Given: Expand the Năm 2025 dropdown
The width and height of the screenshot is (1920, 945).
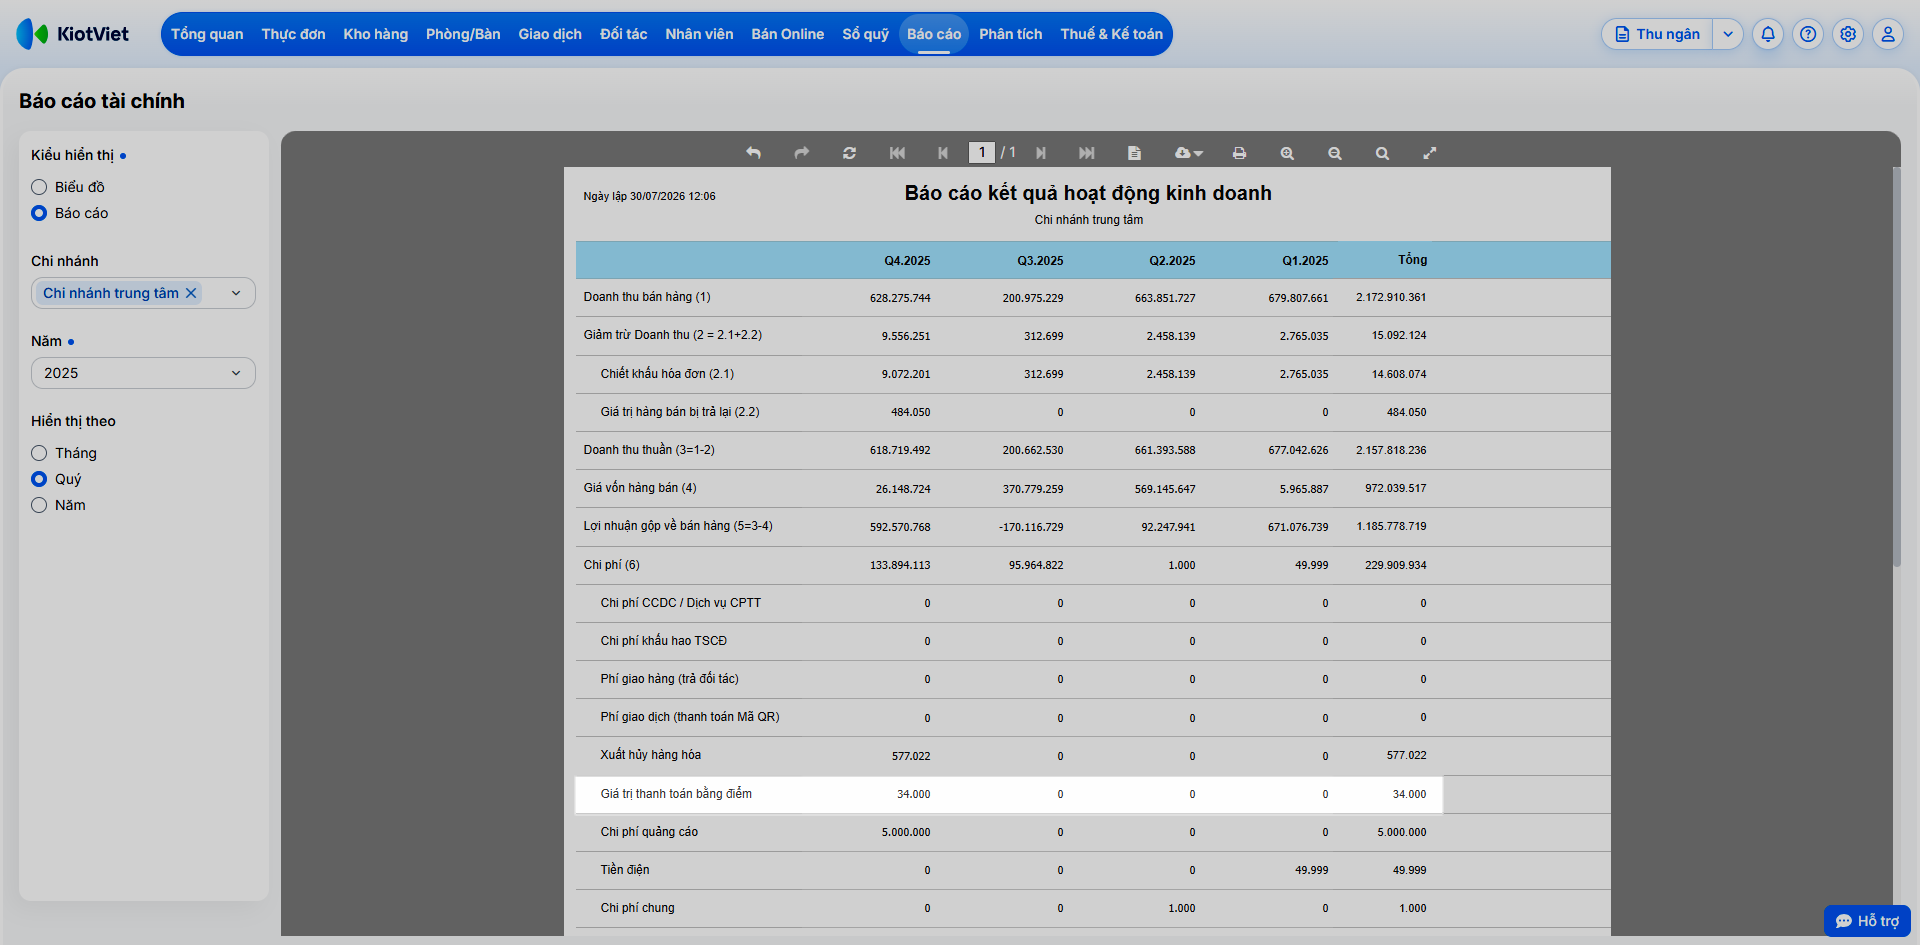Looking at the screenshot, I should [x=143, y=373].
